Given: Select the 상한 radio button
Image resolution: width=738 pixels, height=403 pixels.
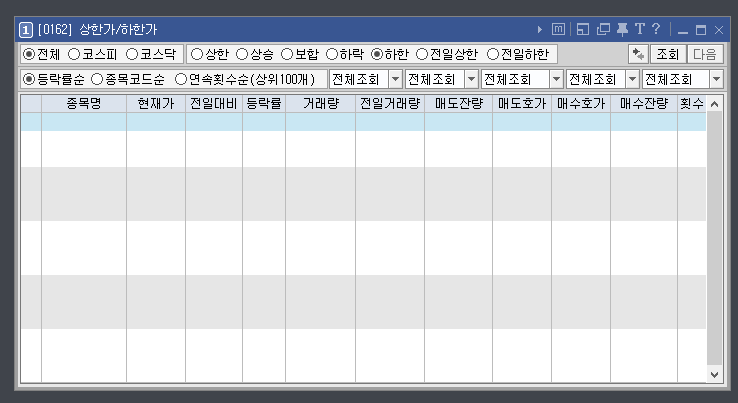Looking at the screenshot, I should click(x=197, y=54).
